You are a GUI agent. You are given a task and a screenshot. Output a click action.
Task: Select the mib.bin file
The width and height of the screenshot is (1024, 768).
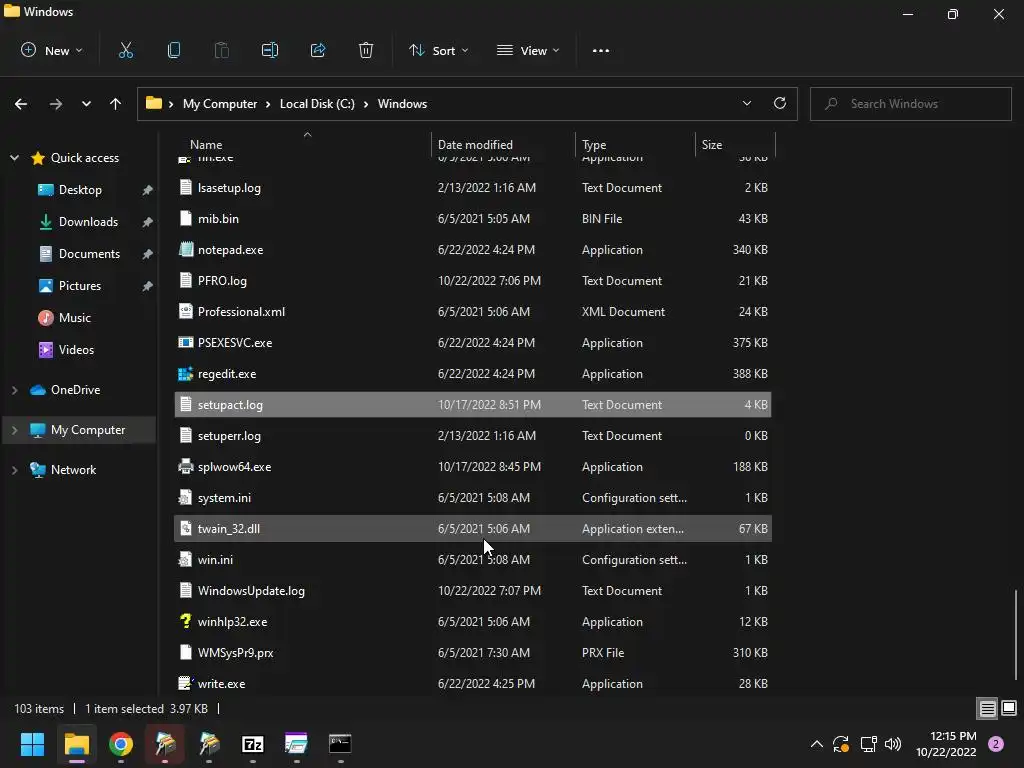[473, 219]
